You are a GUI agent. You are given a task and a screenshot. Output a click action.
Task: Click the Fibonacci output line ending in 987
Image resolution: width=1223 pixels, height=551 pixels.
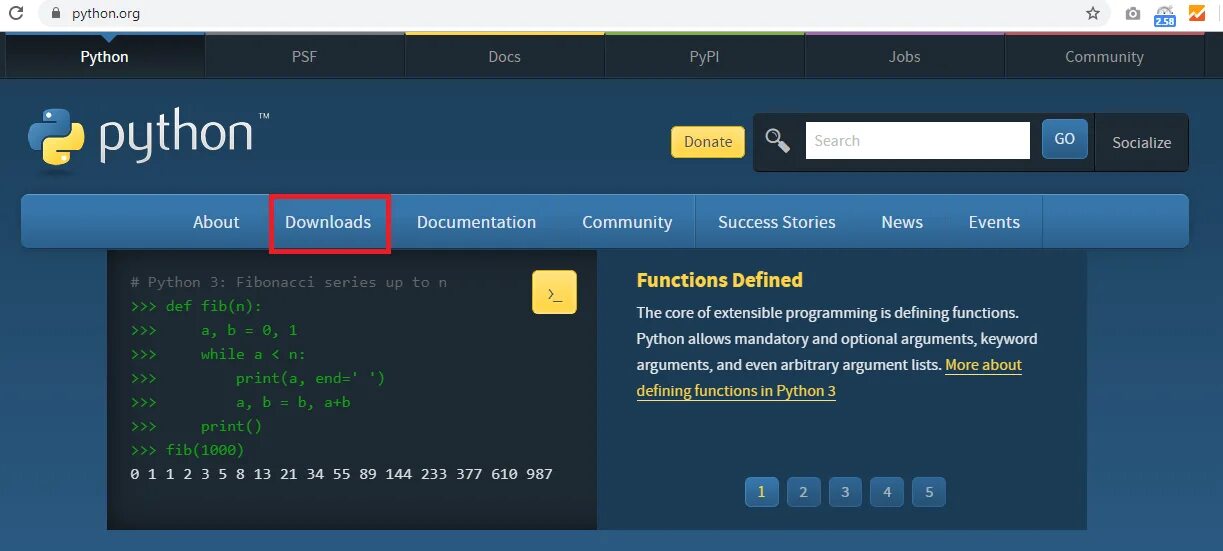point(341,474)
